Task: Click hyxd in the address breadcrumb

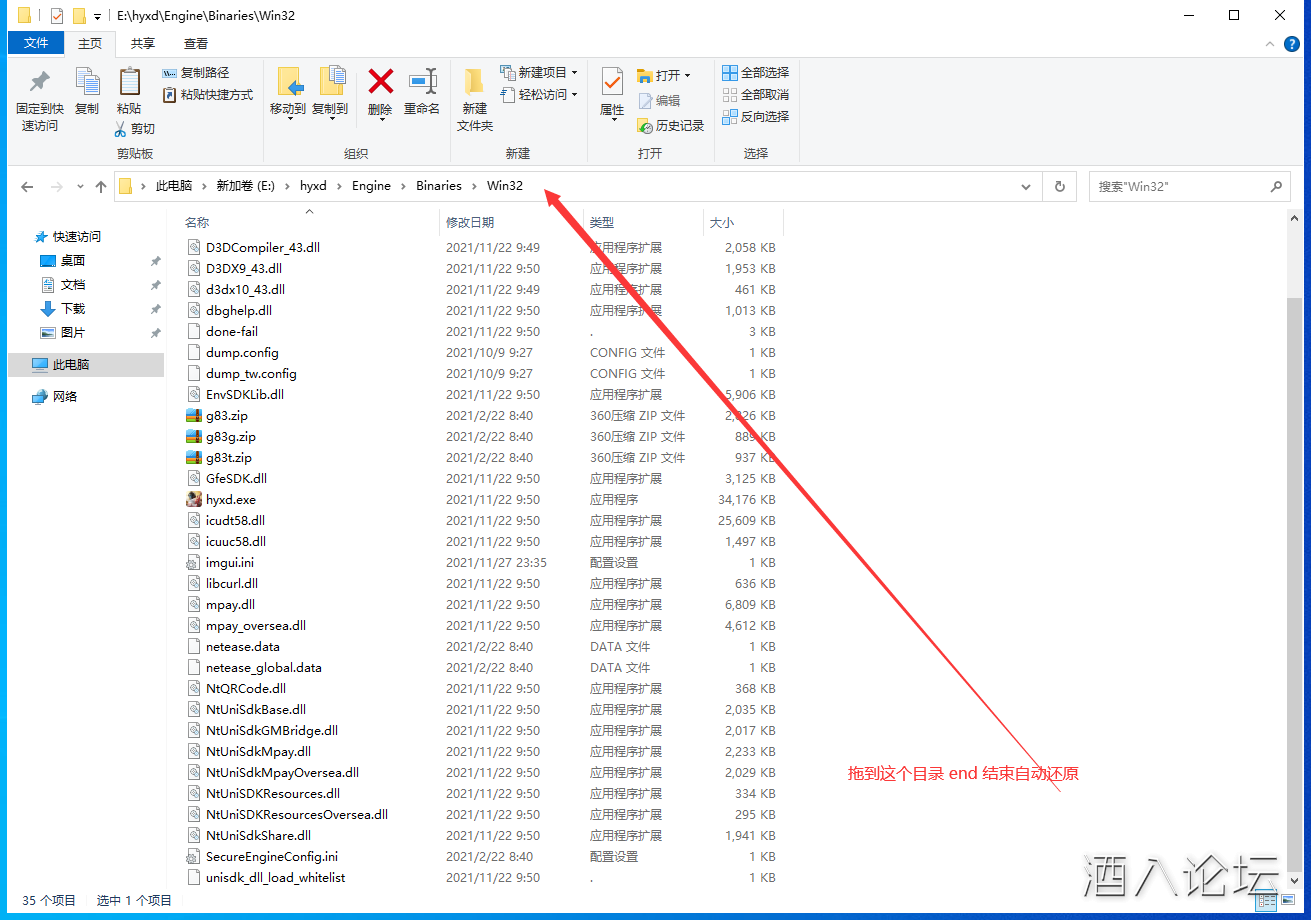Action: [313, 186]
